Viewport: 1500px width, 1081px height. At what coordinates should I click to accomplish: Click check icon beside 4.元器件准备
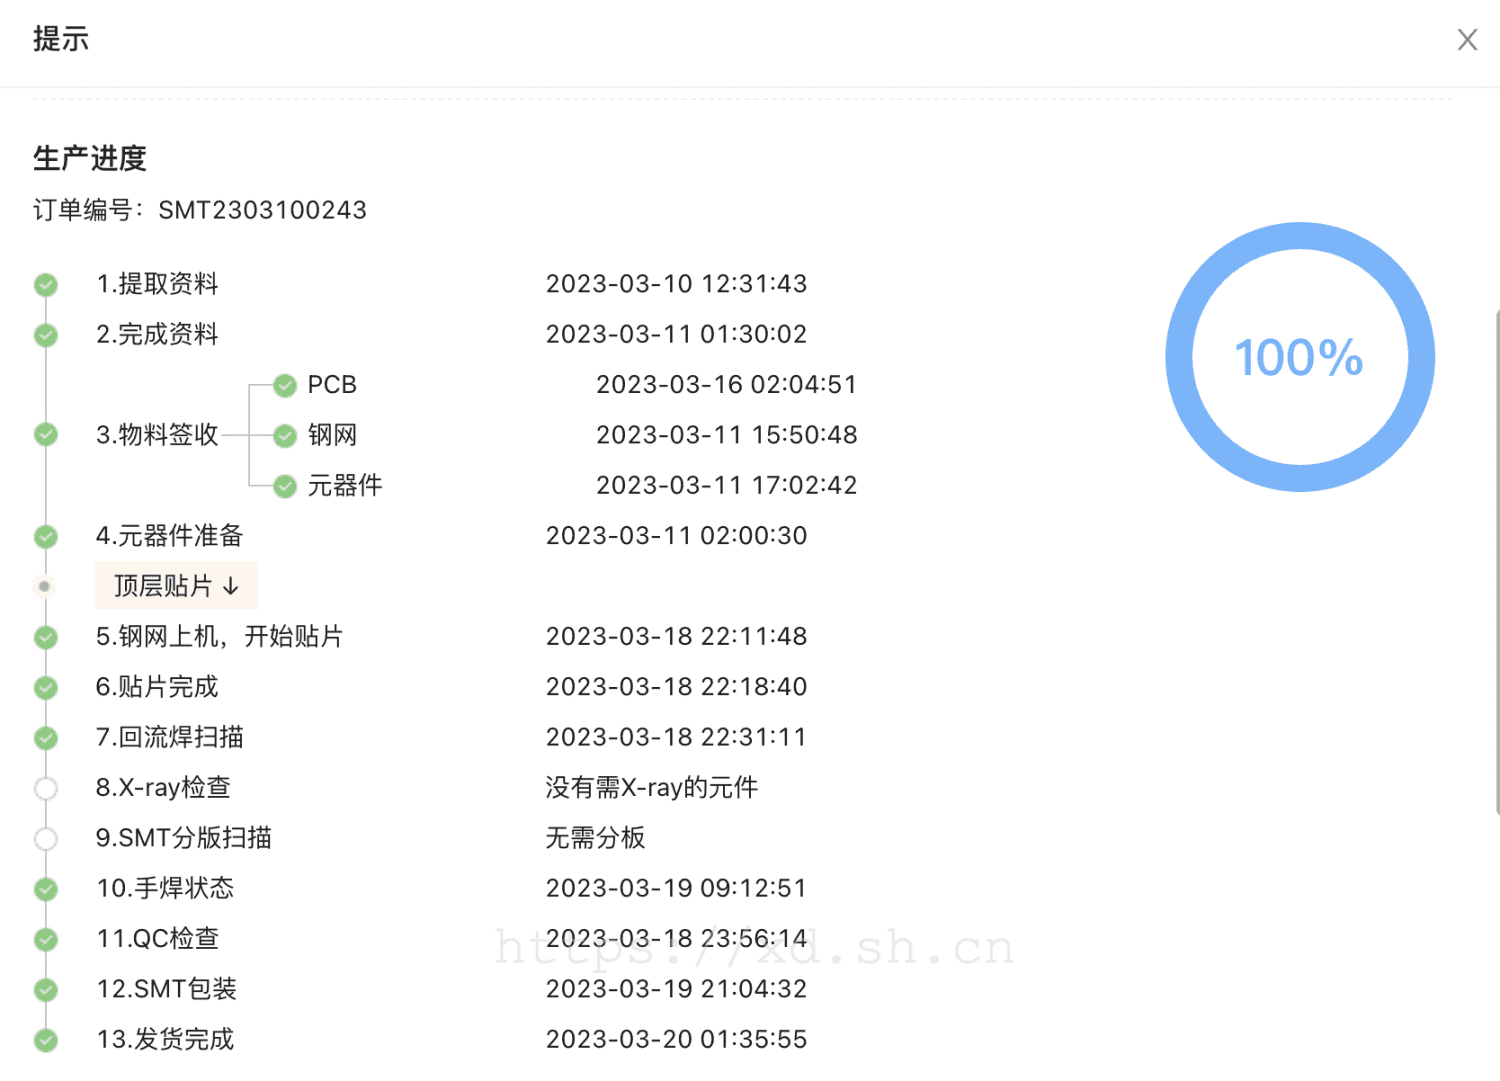tap(46, 537)
